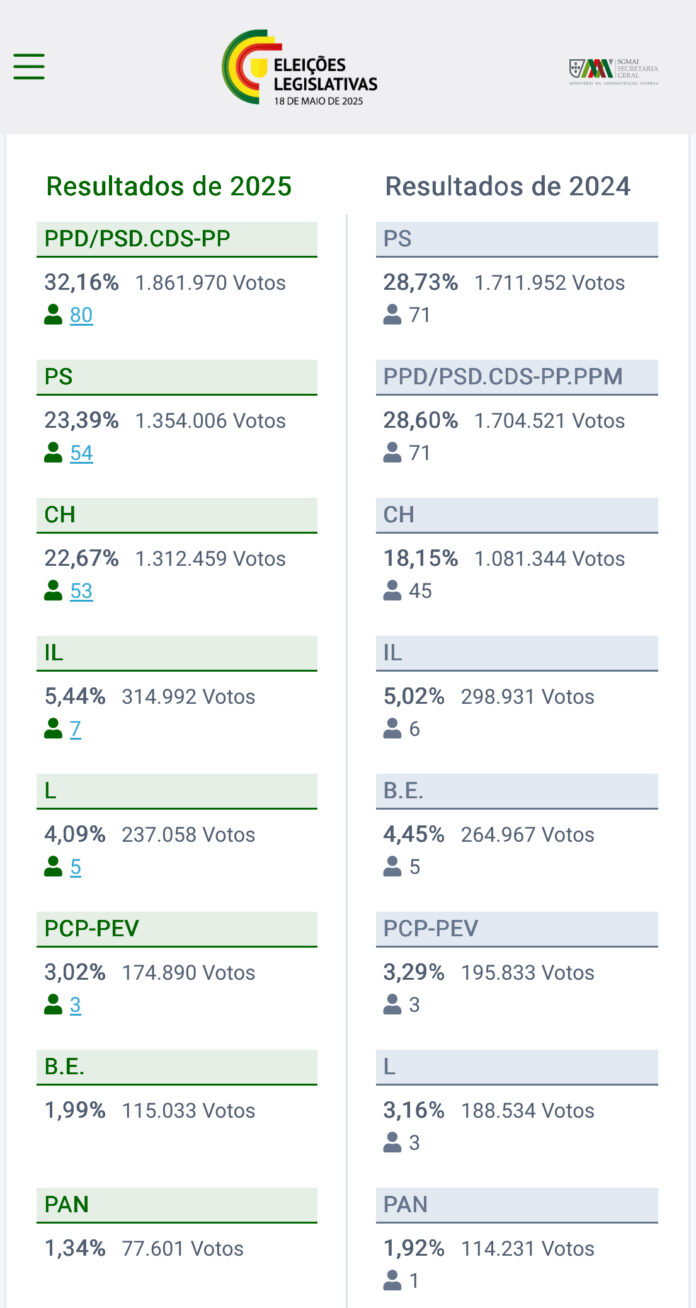
Task: Select the Resultados de 2025 heading
Action: (x=169, y=186)
